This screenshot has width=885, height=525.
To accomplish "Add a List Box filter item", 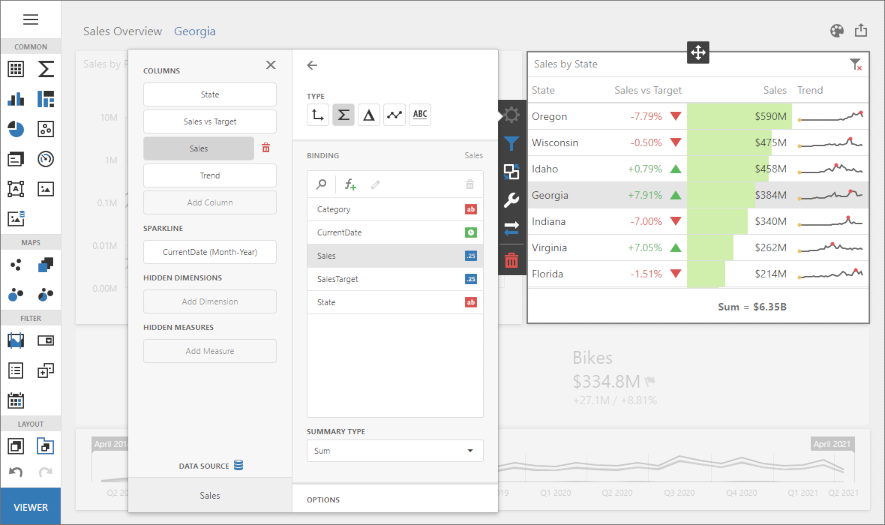I will [x=16, y=370].
